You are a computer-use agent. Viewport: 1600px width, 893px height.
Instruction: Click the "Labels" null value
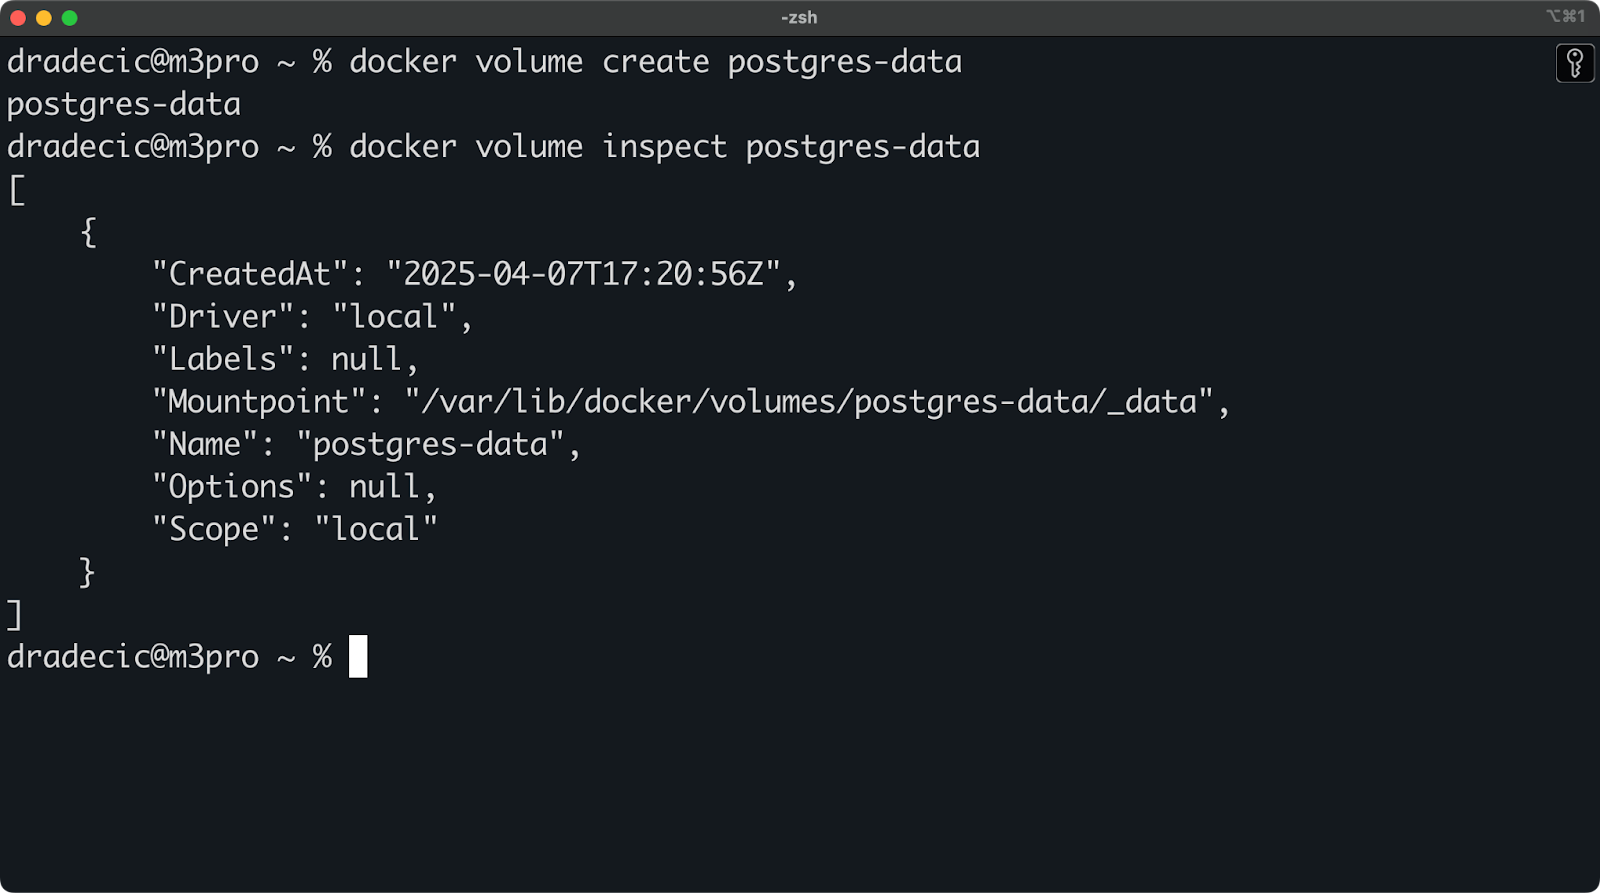366,359
